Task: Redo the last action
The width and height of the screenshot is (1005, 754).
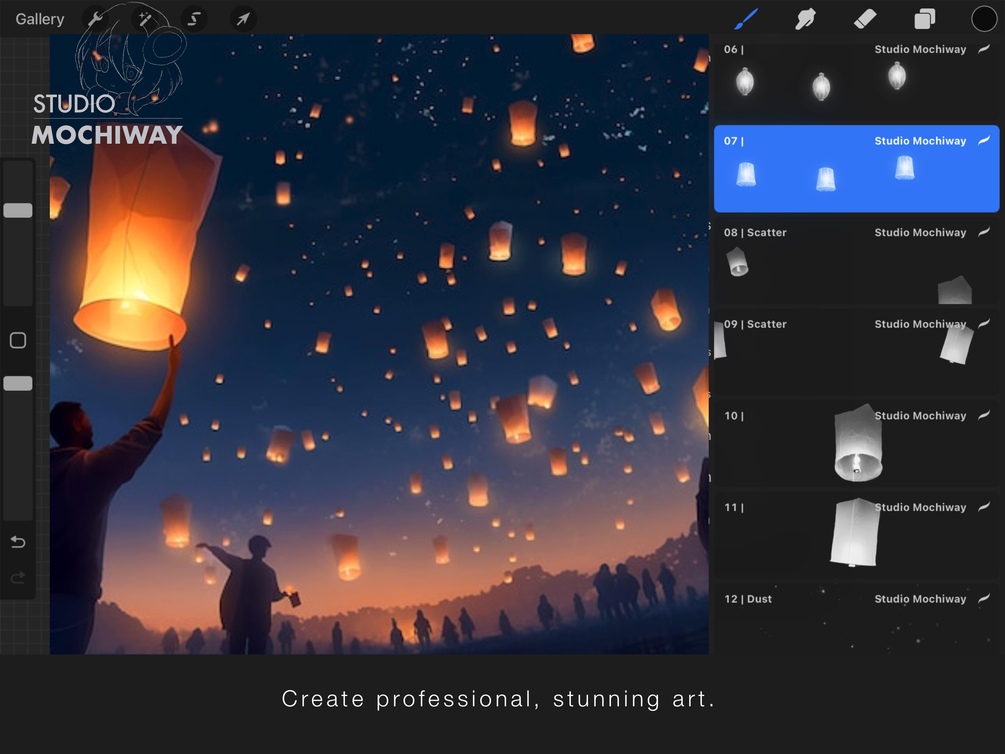Action: point(18,578)
